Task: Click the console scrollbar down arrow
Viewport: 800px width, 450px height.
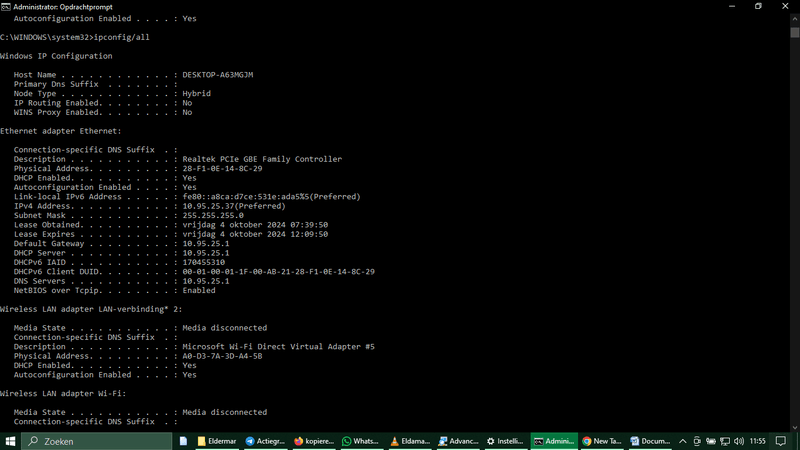Action: coord(795,428)
